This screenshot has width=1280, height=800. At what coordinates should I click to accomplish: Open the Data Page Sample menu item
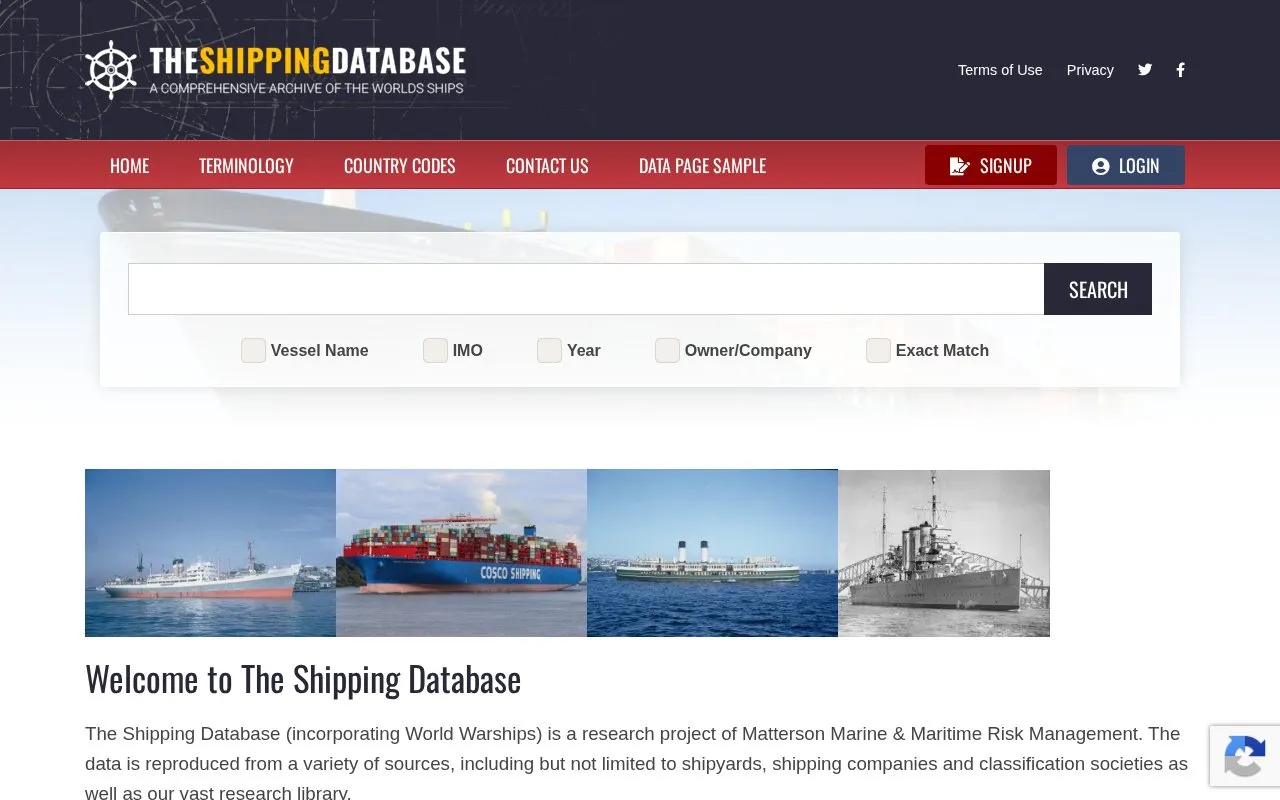click(x=702, y=166)
